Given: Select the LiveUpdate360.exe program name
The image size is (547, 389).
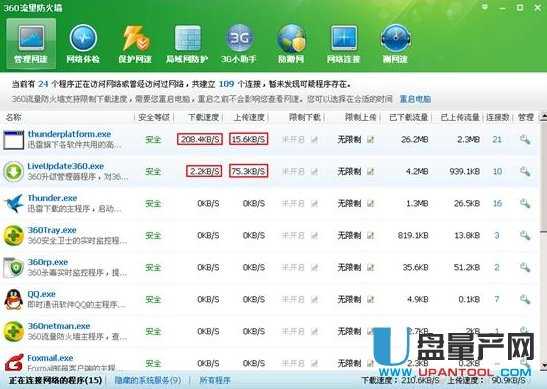Looking at the screenshot, I should (x=66, y=166).
